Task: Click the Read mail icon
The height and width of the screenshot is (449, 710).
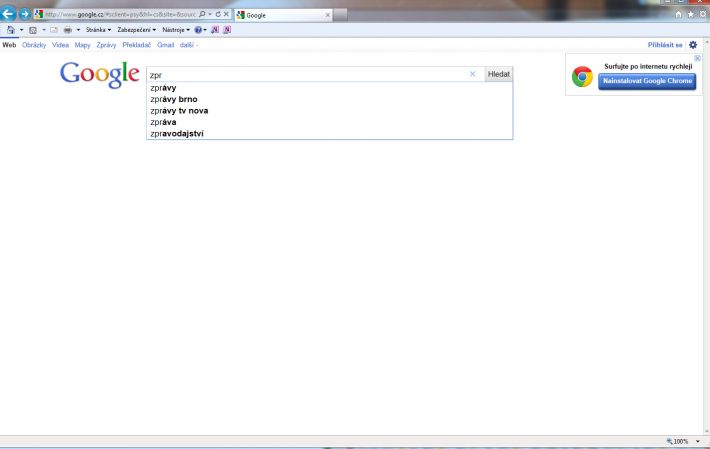Action: 54,30
